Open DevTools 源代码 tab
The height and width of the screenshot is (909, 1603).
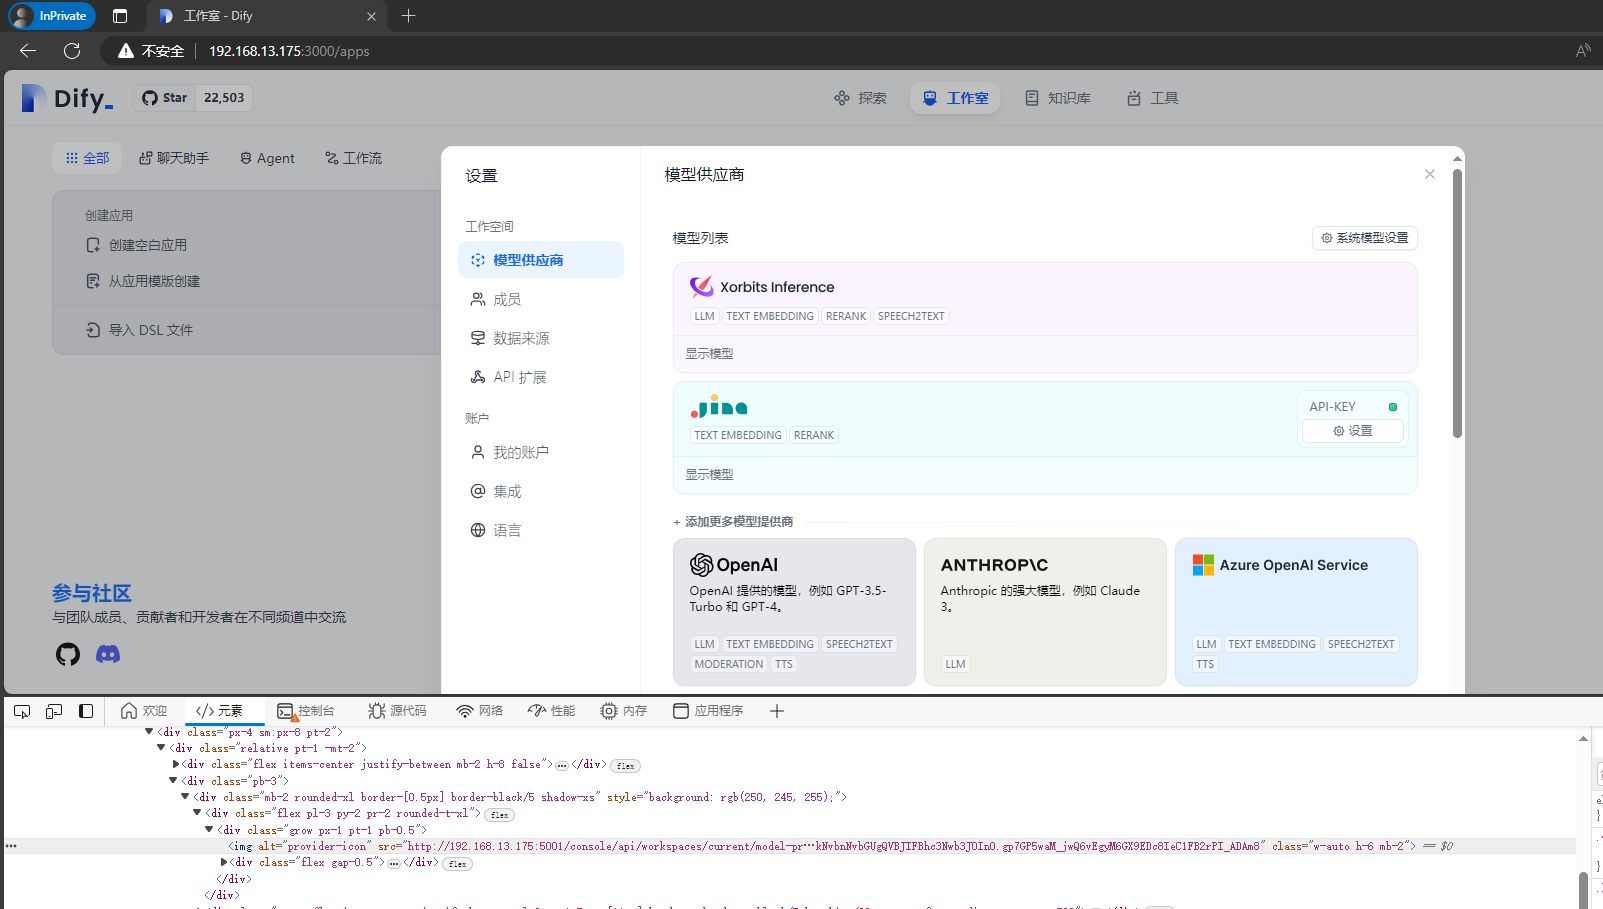[x=397, y=711]
